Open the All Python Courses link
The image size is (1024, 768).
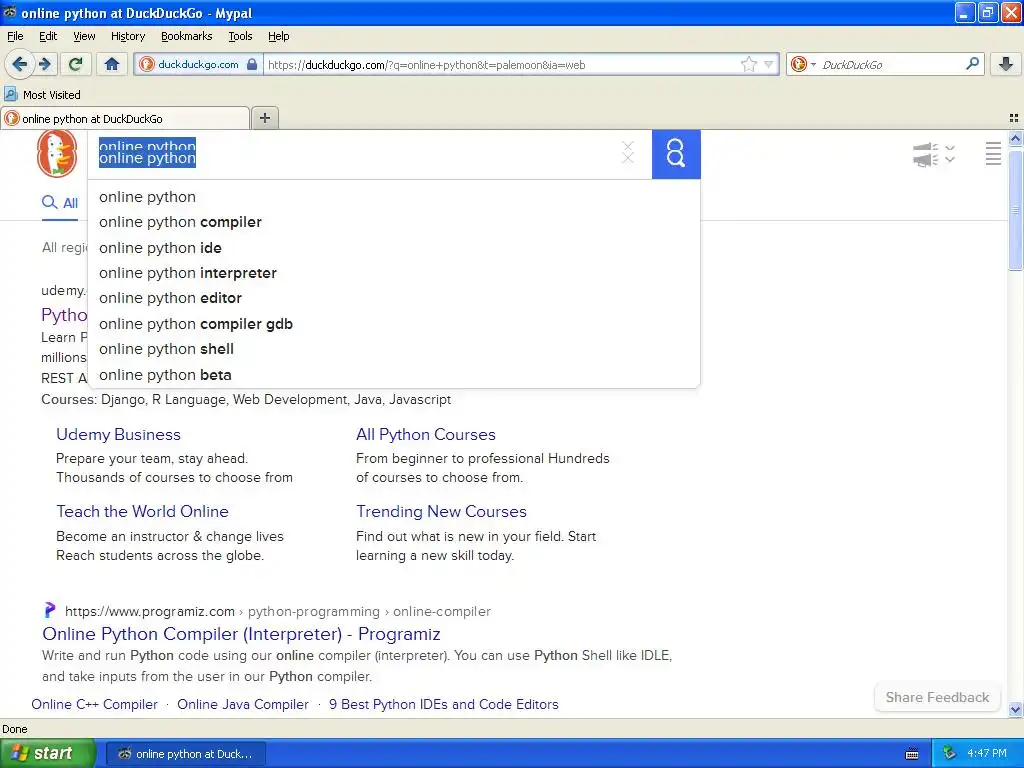(426, 434)
